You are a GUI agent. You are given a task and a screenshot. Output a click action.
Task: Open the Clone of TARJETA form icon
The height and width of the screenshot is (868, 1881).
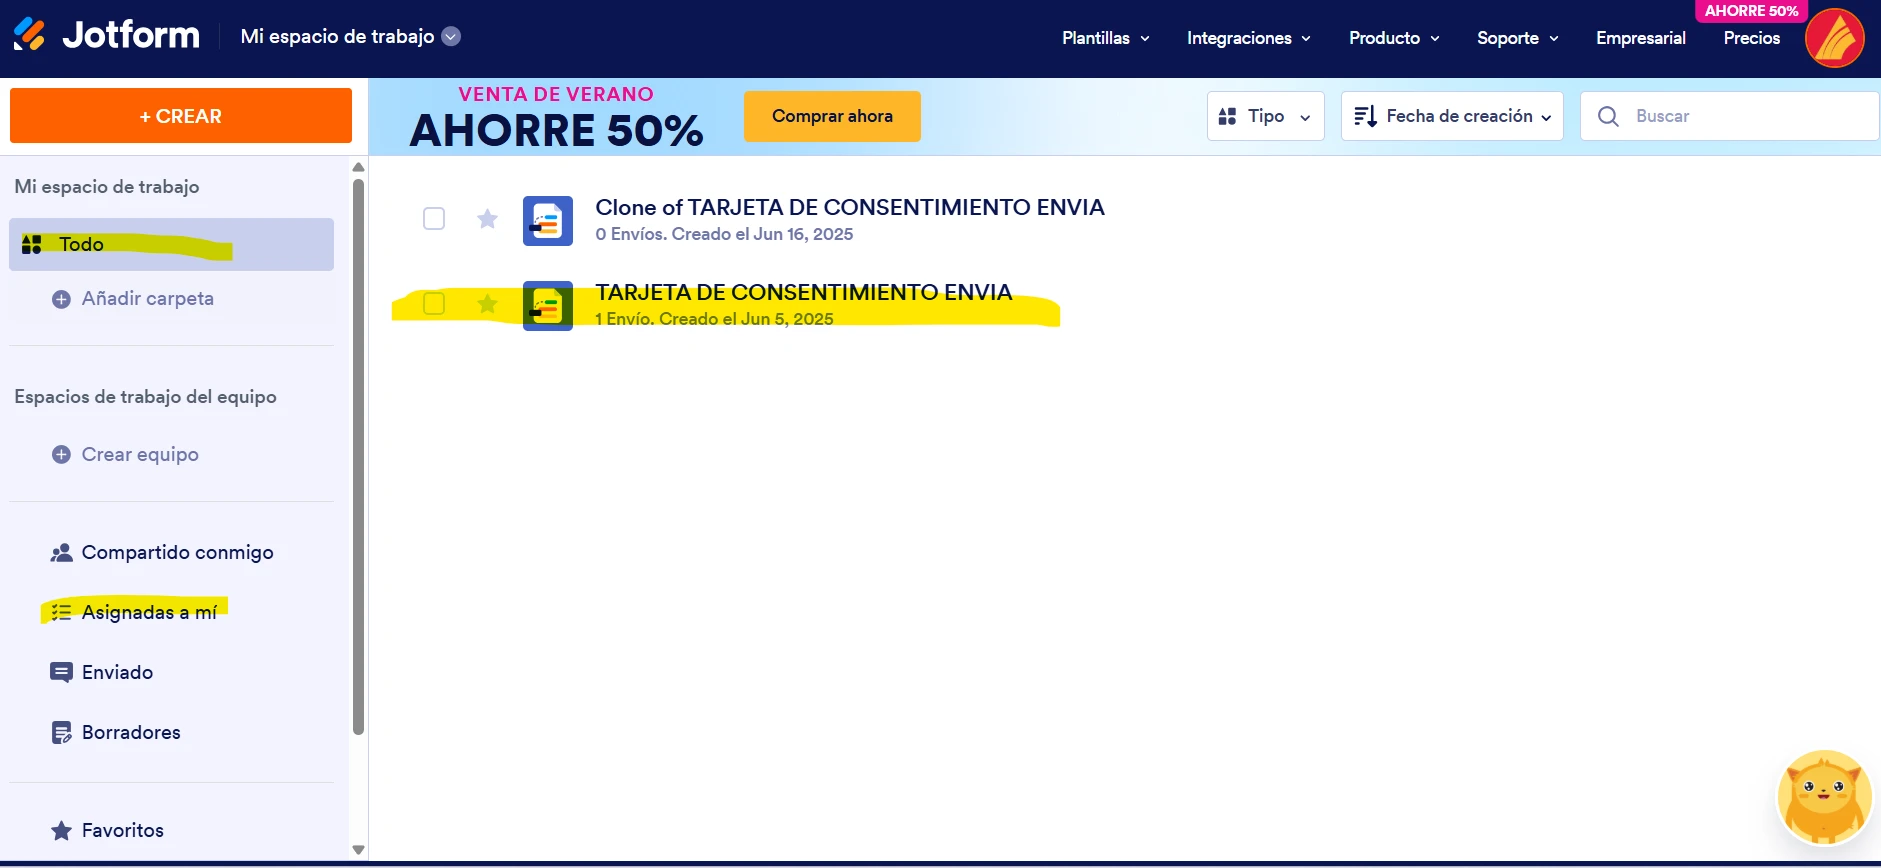pos(548,221)
